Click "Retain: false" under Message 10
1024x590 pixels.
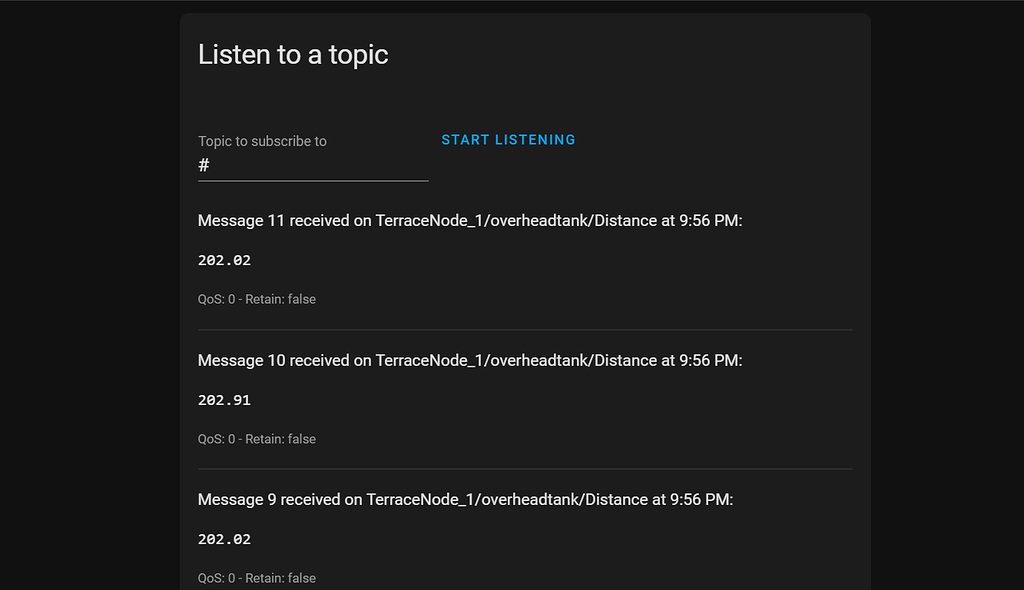click(280, 439)
